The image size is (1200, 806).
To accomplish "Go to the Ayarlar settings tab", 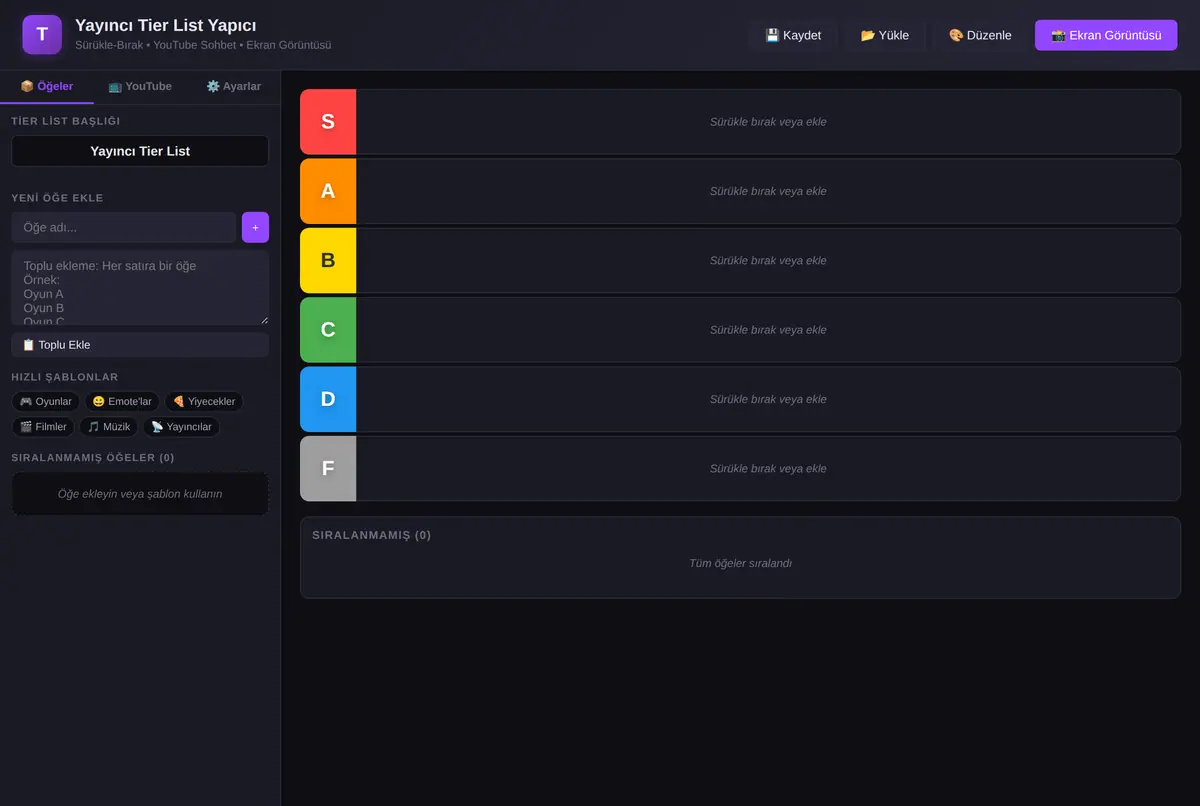I will point(233,87).
